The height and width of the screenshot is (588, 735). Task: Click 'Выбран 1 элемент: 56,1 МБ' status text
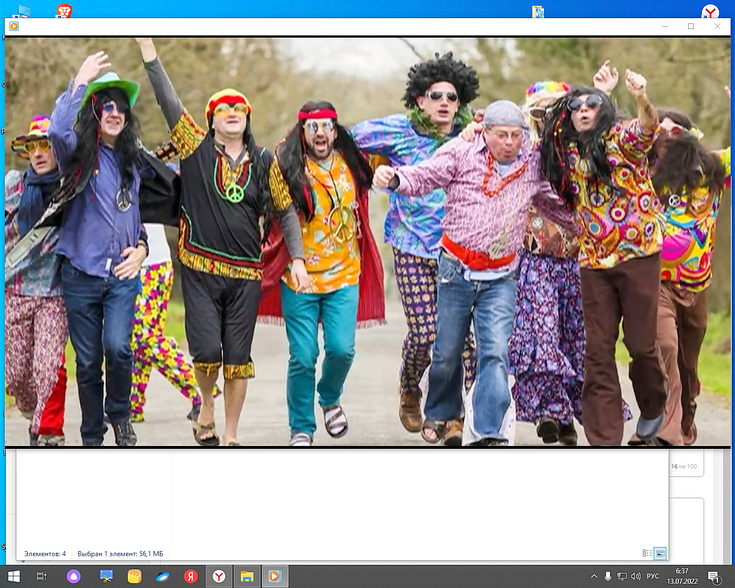pos(120,554)
